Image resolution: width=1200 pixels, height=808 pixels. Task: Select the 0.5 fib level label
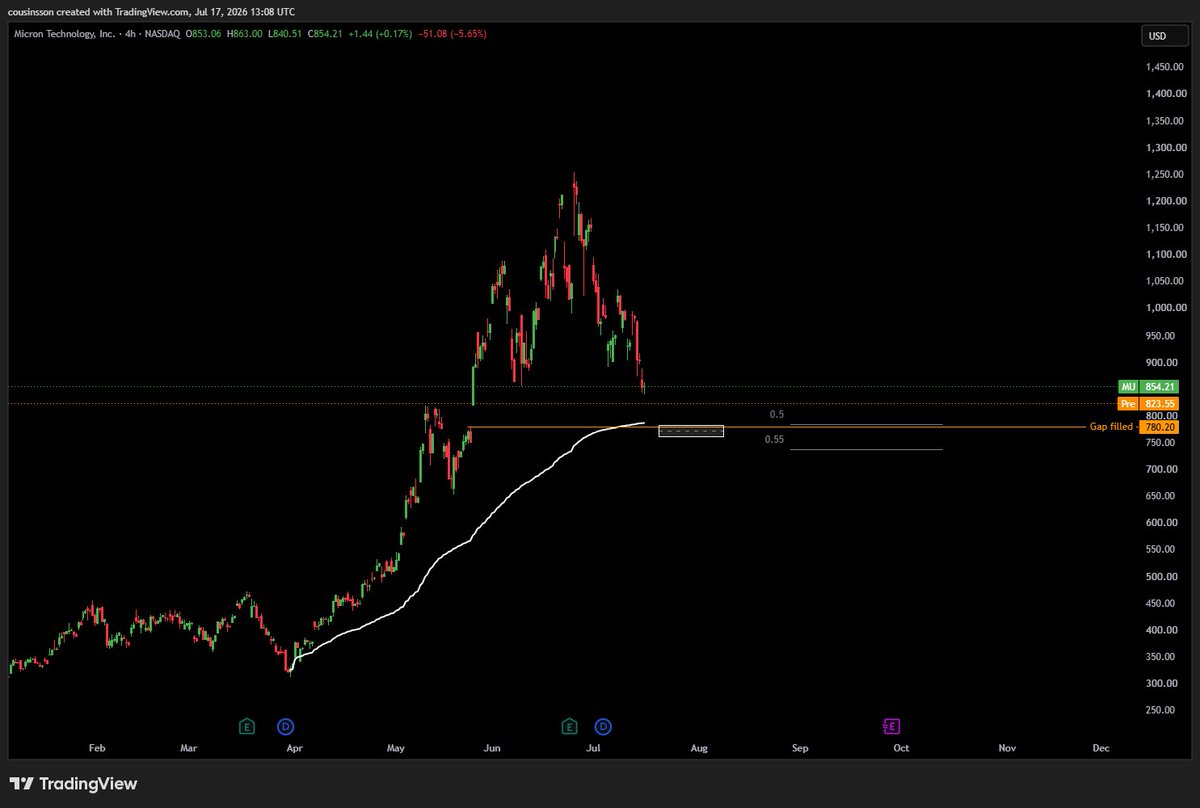pyautogui.click(x=776, y=414)
